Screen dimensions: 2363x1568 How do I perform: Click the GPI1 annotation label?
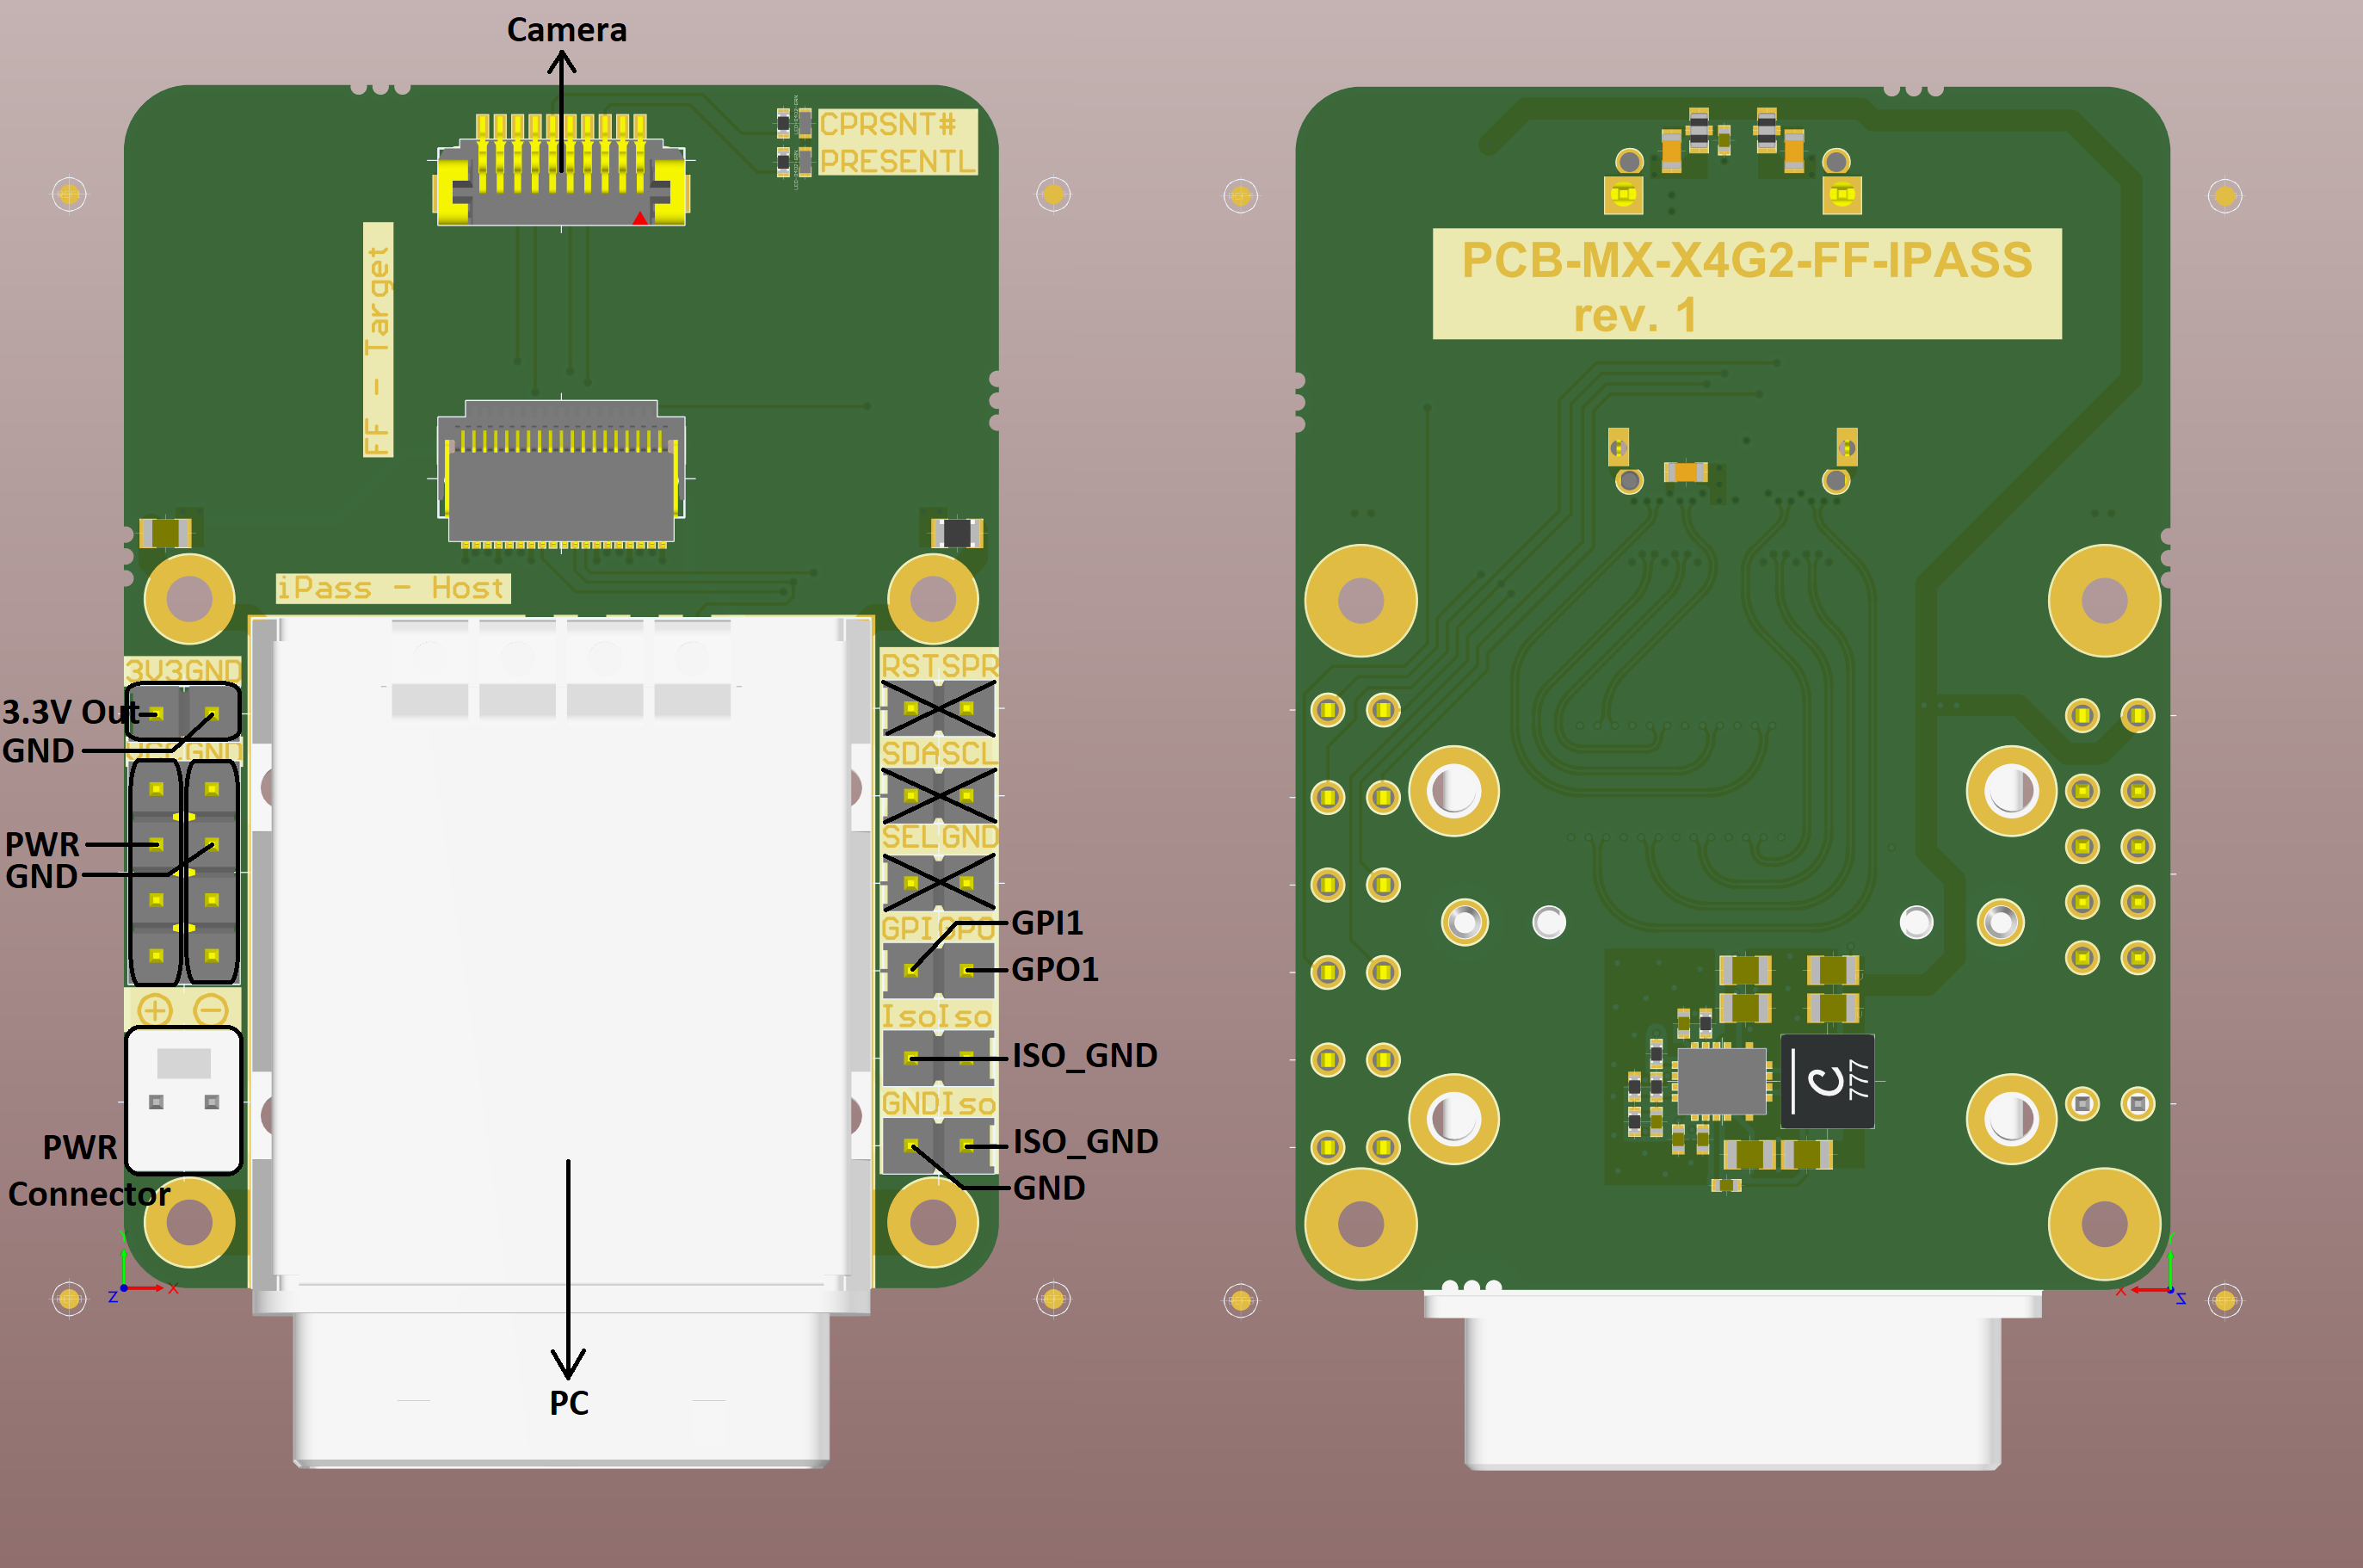(x=1047, y=922)
